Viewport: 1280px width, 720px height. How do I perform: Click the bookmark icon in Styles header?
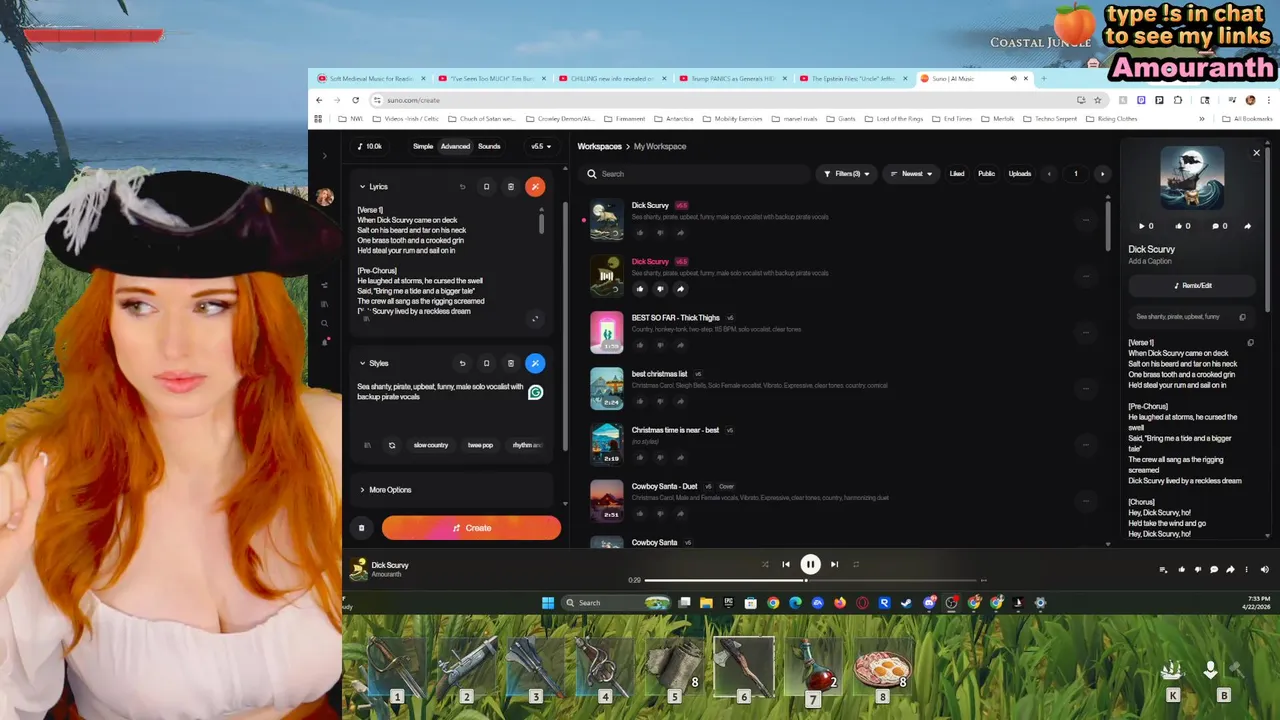coord(486,363)
